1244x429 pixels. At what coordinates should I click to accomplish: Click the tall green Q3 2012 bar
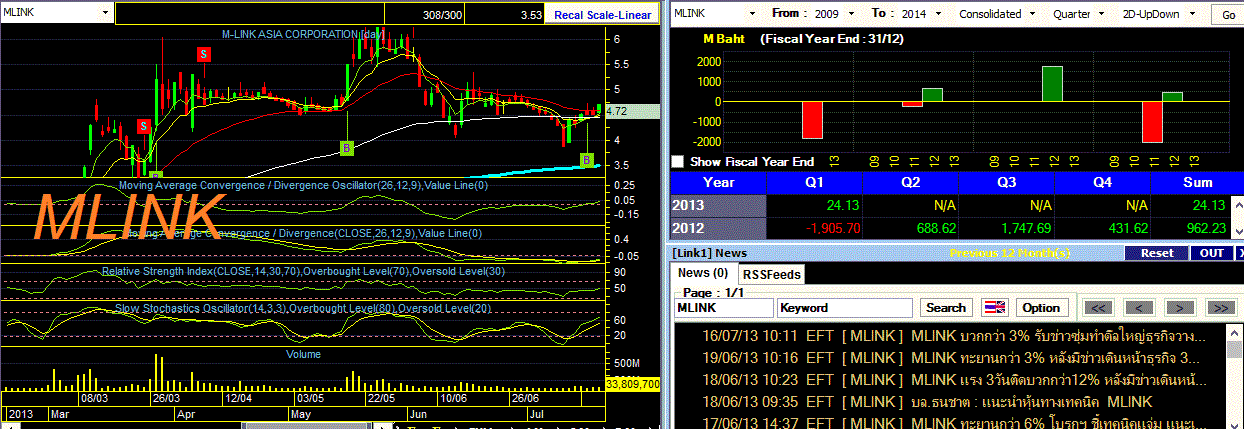click(x=1052, y=84)
